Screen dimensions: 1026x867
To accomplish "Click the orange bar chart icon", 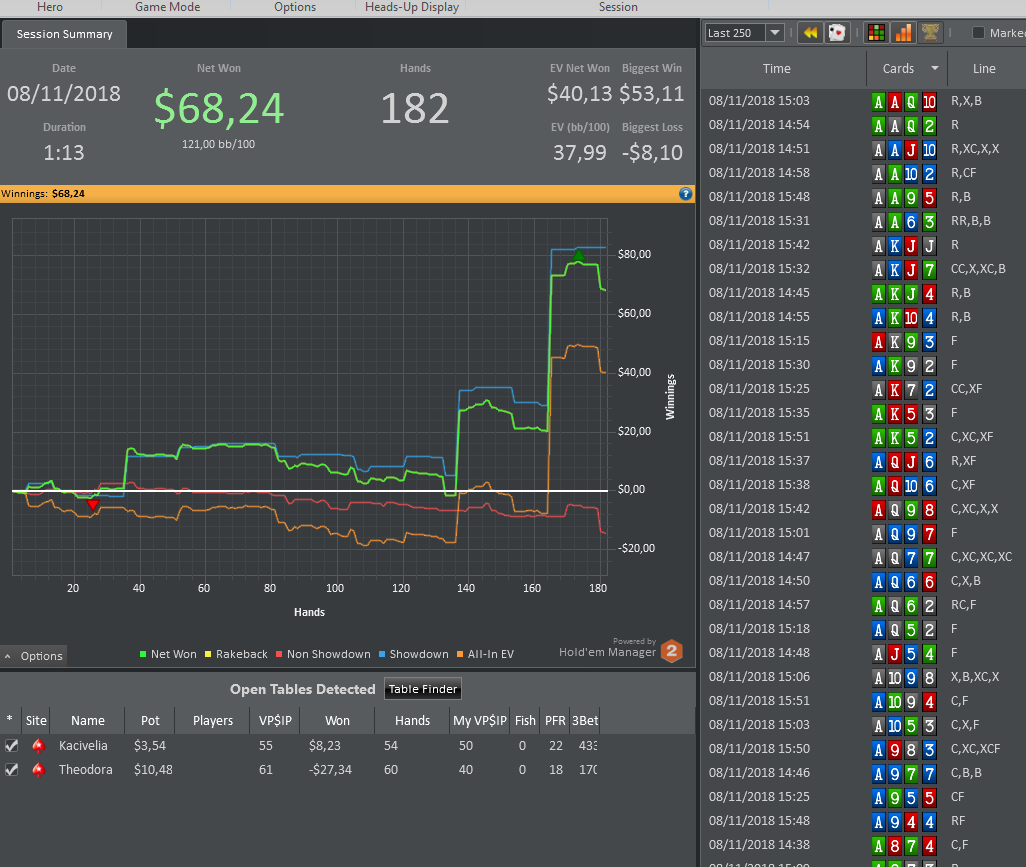I will tap(903, 33).
